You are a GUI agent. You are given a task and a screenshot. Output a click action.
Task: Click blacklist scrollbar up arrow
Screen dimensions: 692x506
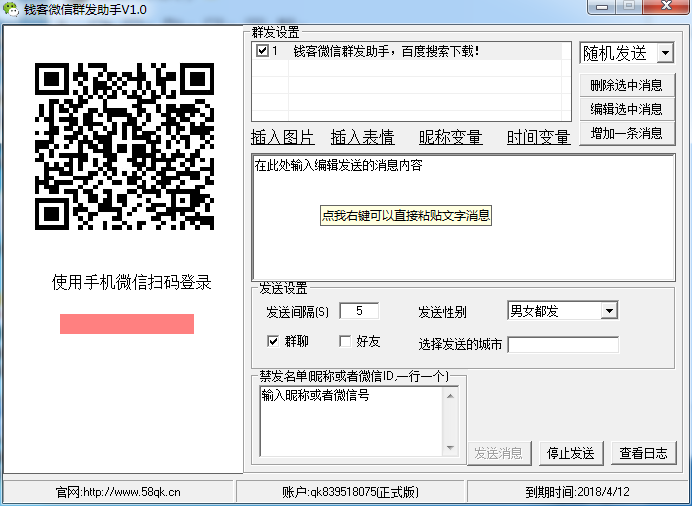tap(450, 396)
